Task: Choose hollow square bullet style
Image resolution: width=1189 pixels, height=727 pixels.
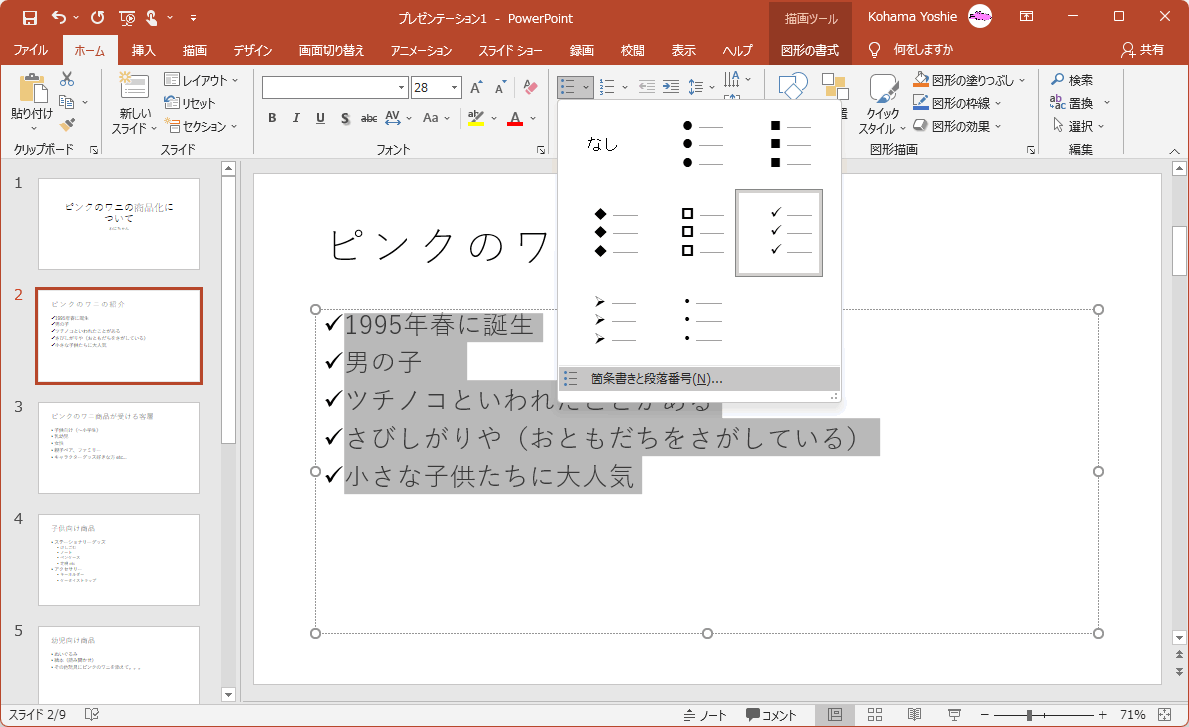Action: tap(703, 233)
